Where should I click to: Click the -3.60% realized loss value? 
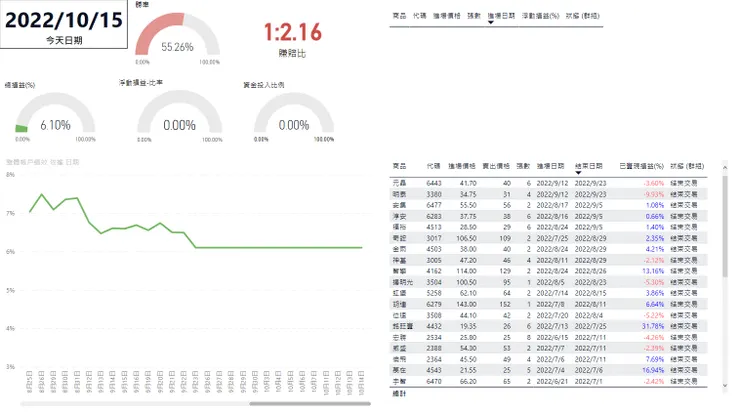[654, 183]
